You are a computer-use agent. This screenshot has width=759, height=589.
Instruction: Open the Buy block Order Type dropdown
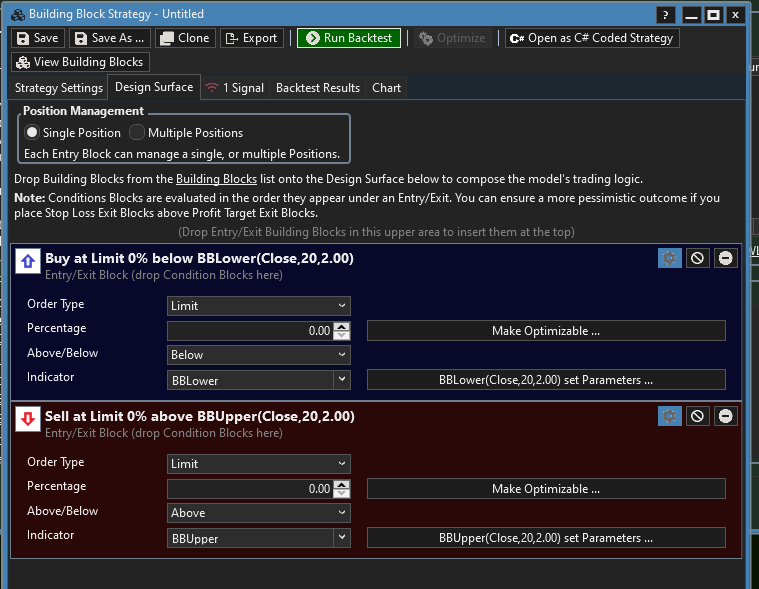[258, 306]
